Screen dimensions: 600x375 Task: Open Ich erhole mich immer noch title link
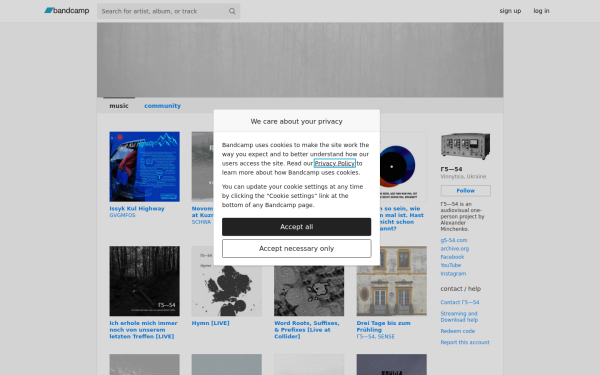[143, 330]
